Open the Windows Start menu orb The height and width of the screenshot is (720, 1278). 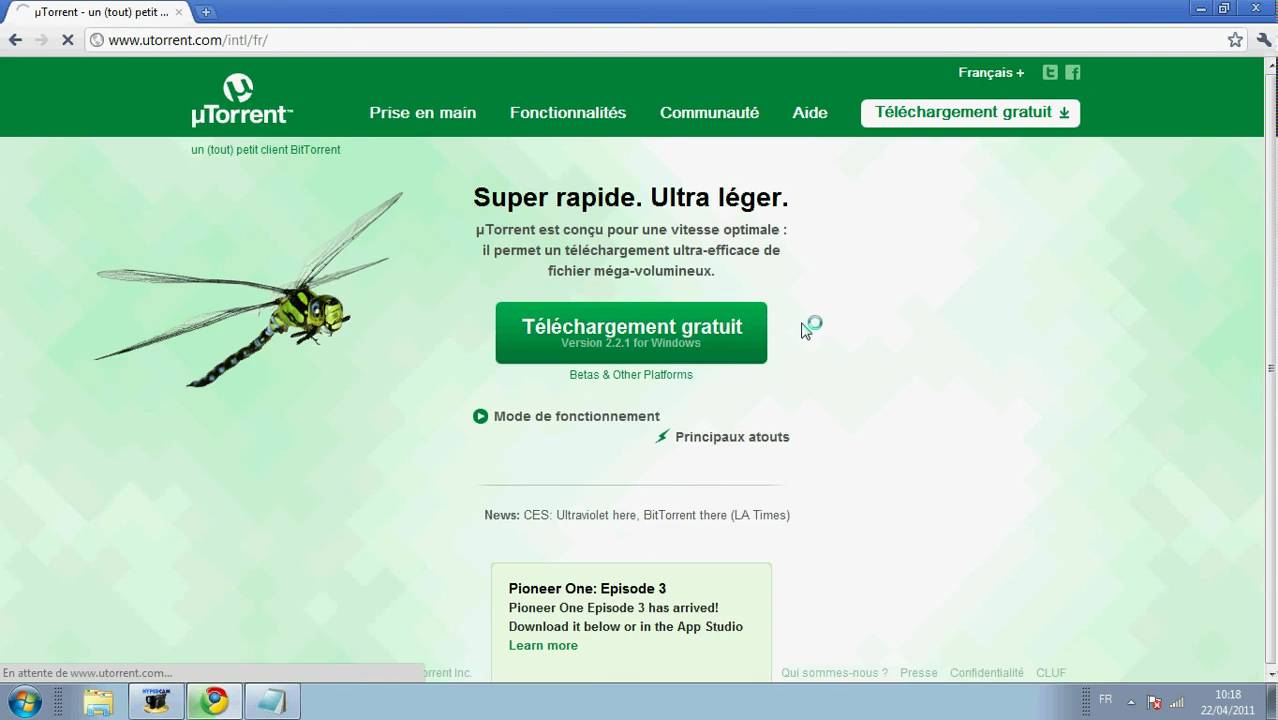click(x=24, y=701)
